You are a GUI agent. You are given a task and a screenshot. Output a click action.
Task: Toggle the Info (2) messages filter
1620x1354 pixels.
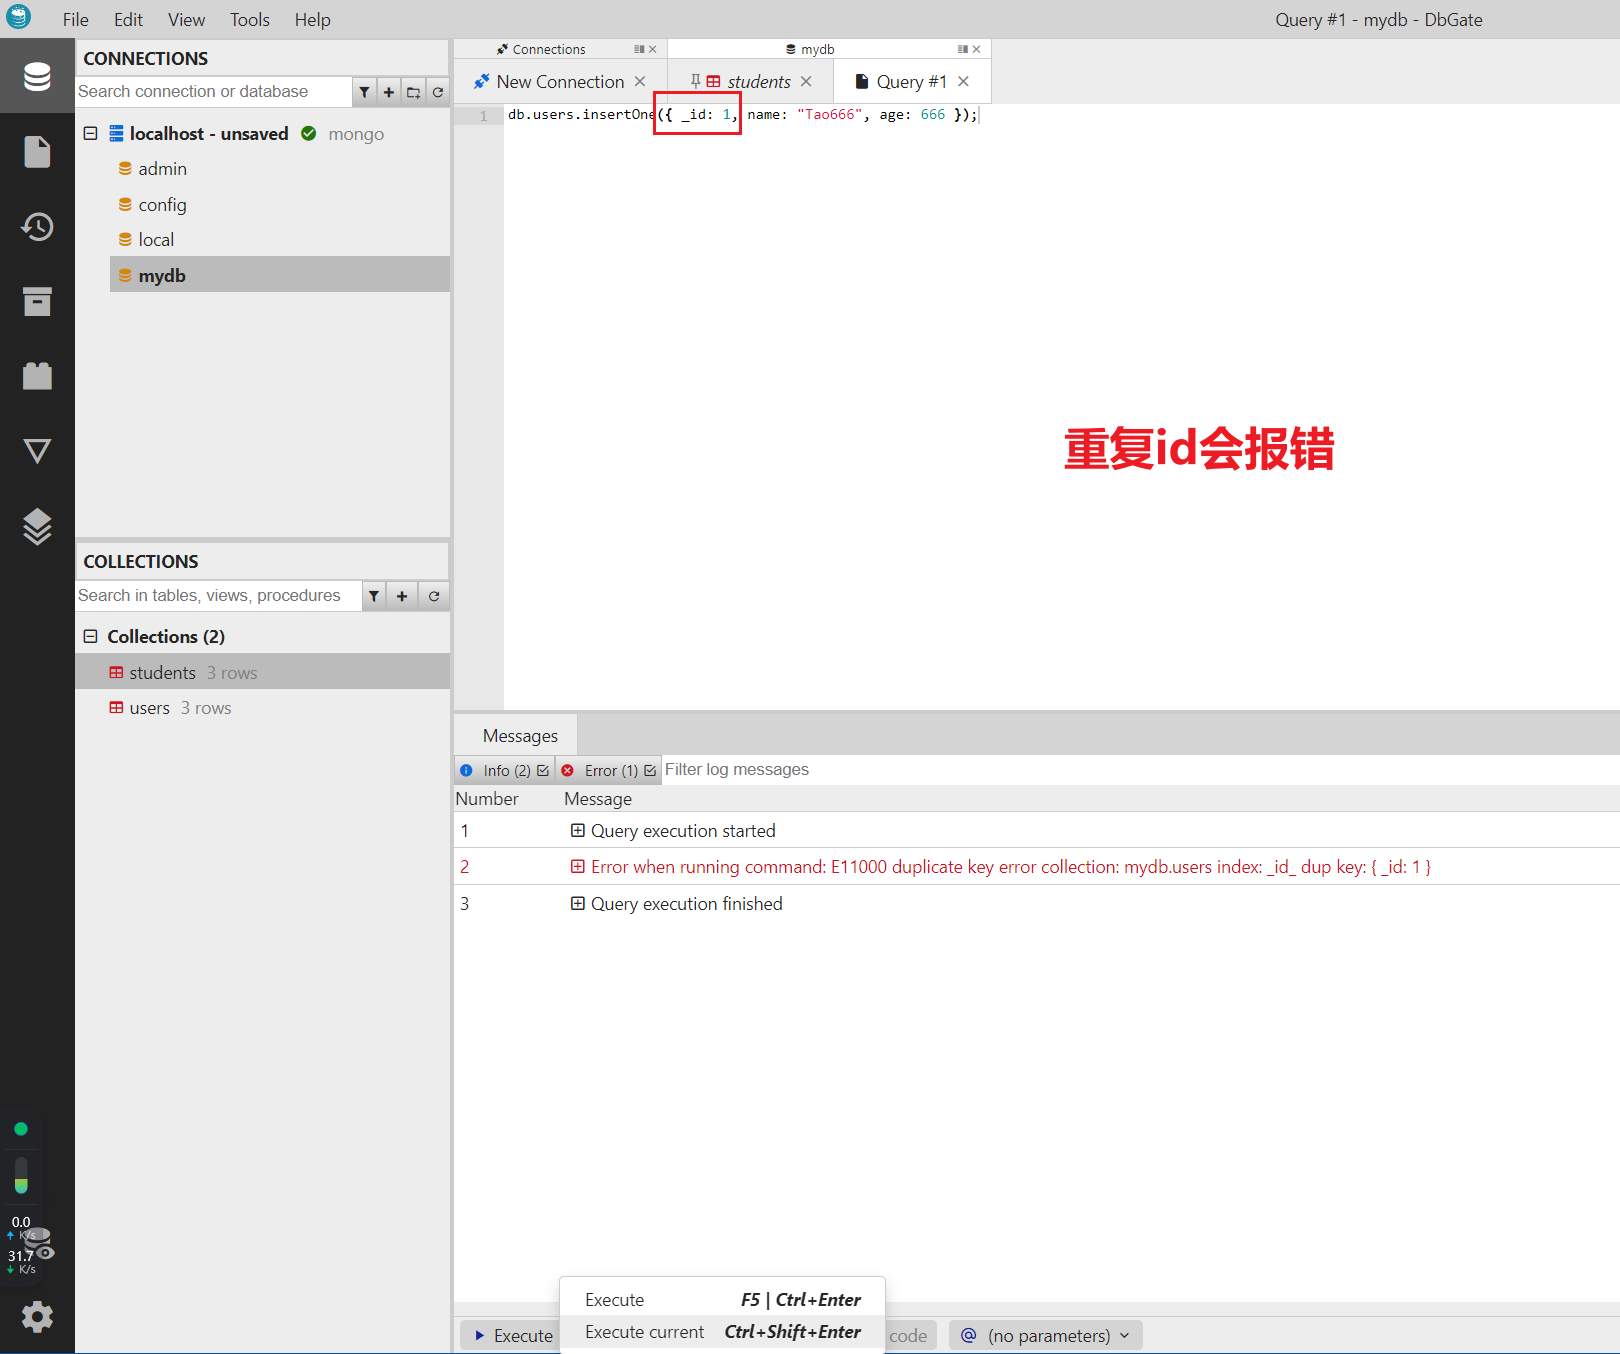pyautogui.click(x=506, y=771)
